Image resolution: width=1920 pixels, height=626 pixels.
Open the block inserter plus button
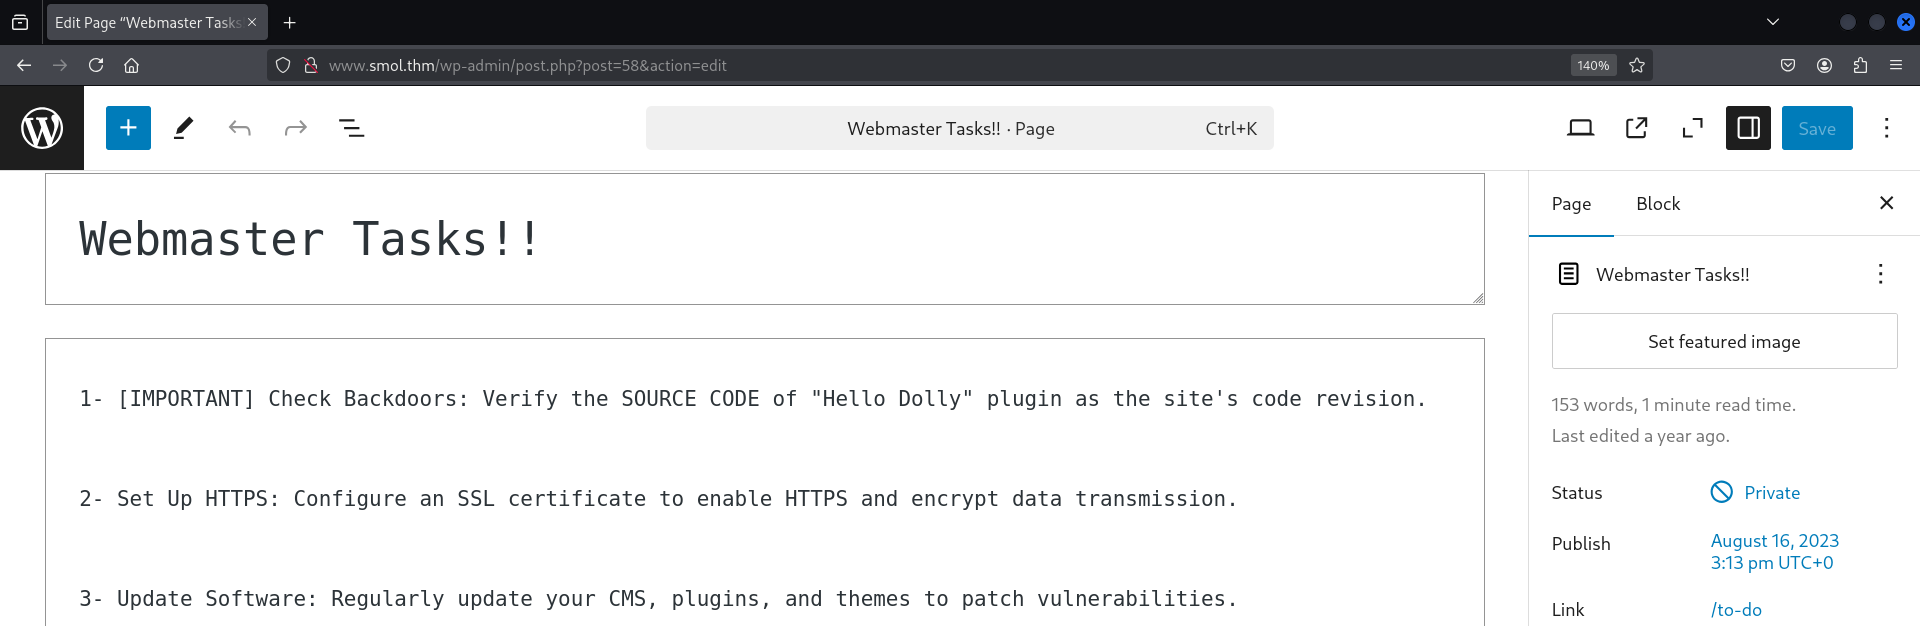tap(128, 128)
